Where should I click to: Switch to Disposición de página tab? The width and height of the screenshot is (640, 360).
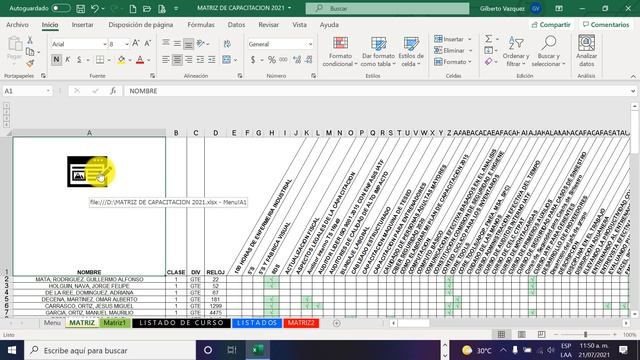click(x=140, y=25)
